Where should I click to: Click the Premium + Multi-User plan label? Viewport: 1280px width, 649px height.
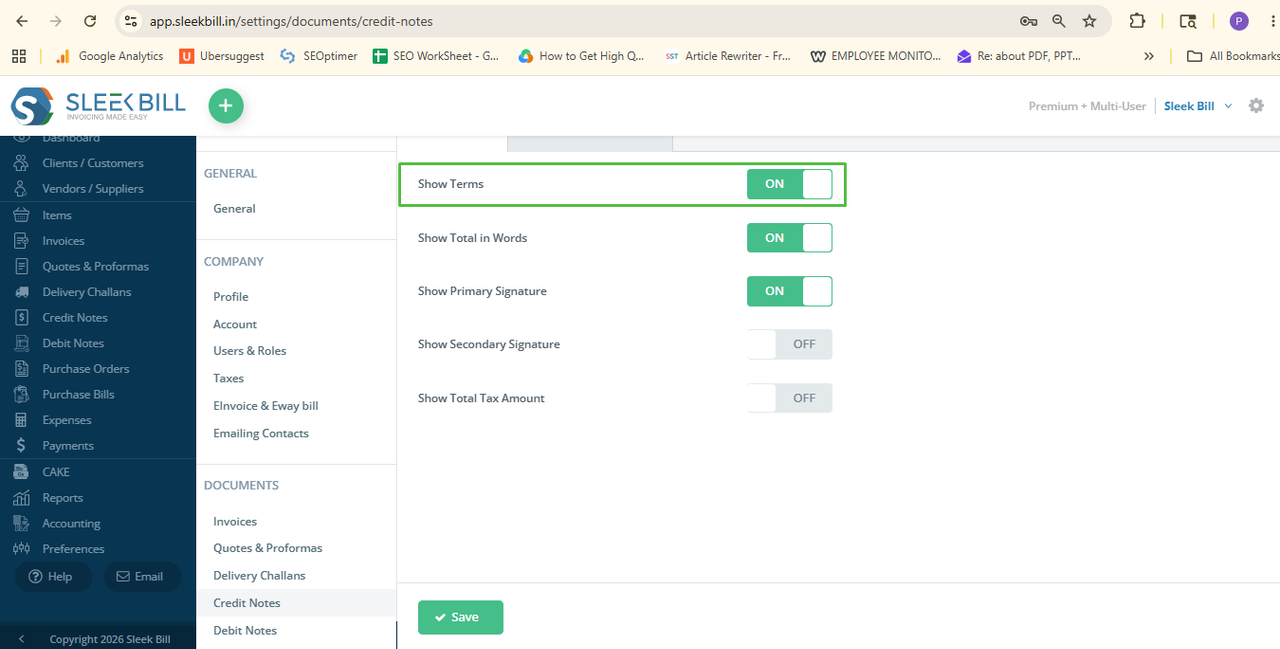1087,106
